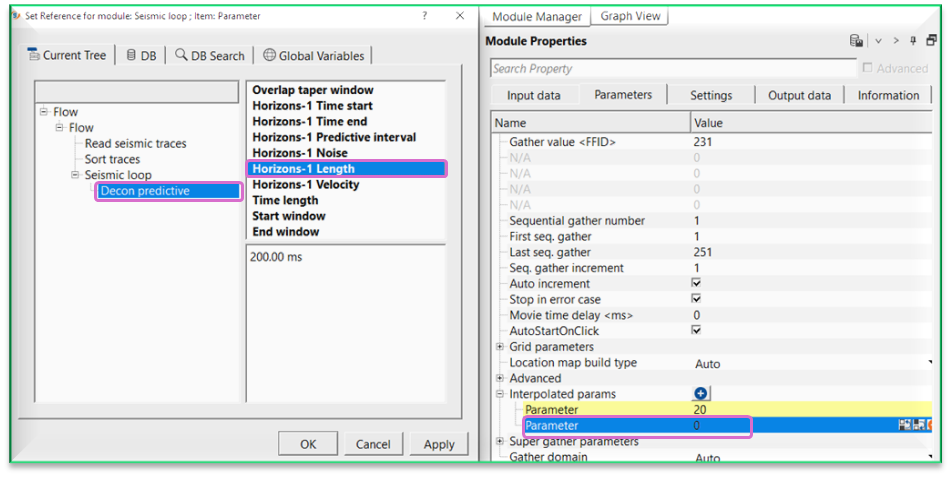
Task: Collapse the Seismic loop tree node
Action: tap(76, 175)
